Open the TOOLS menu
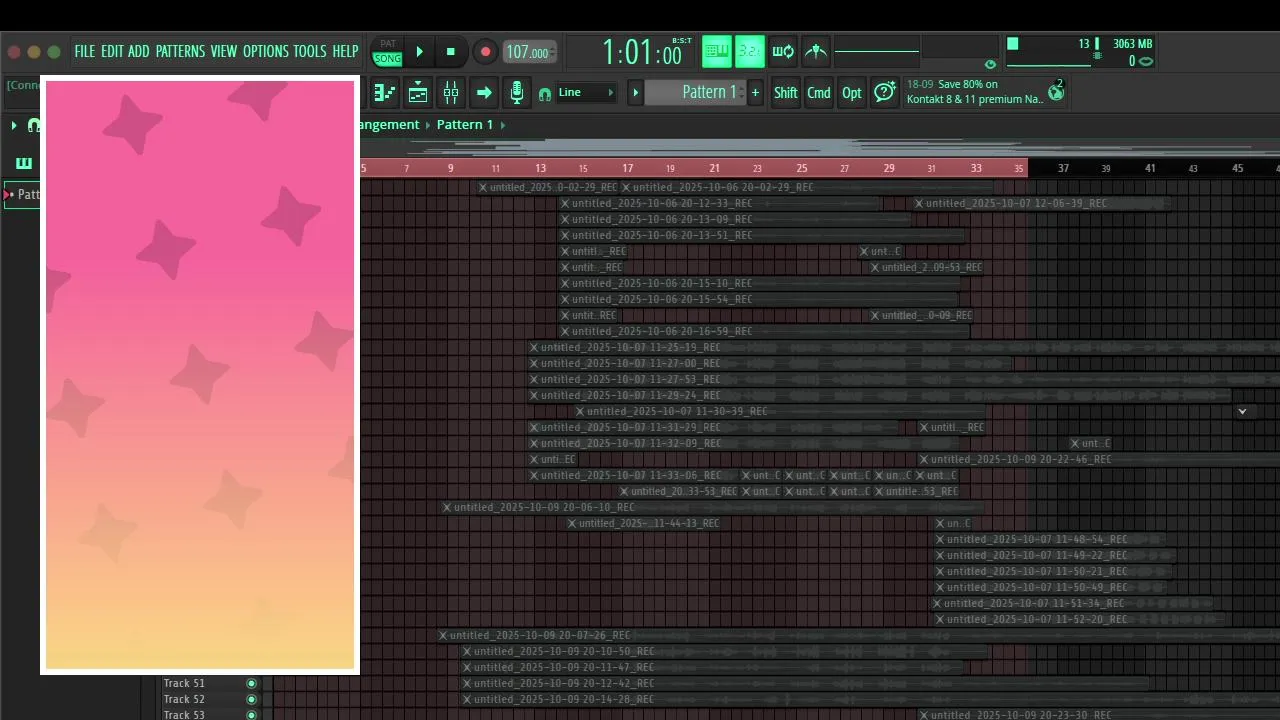 [310, 51]
